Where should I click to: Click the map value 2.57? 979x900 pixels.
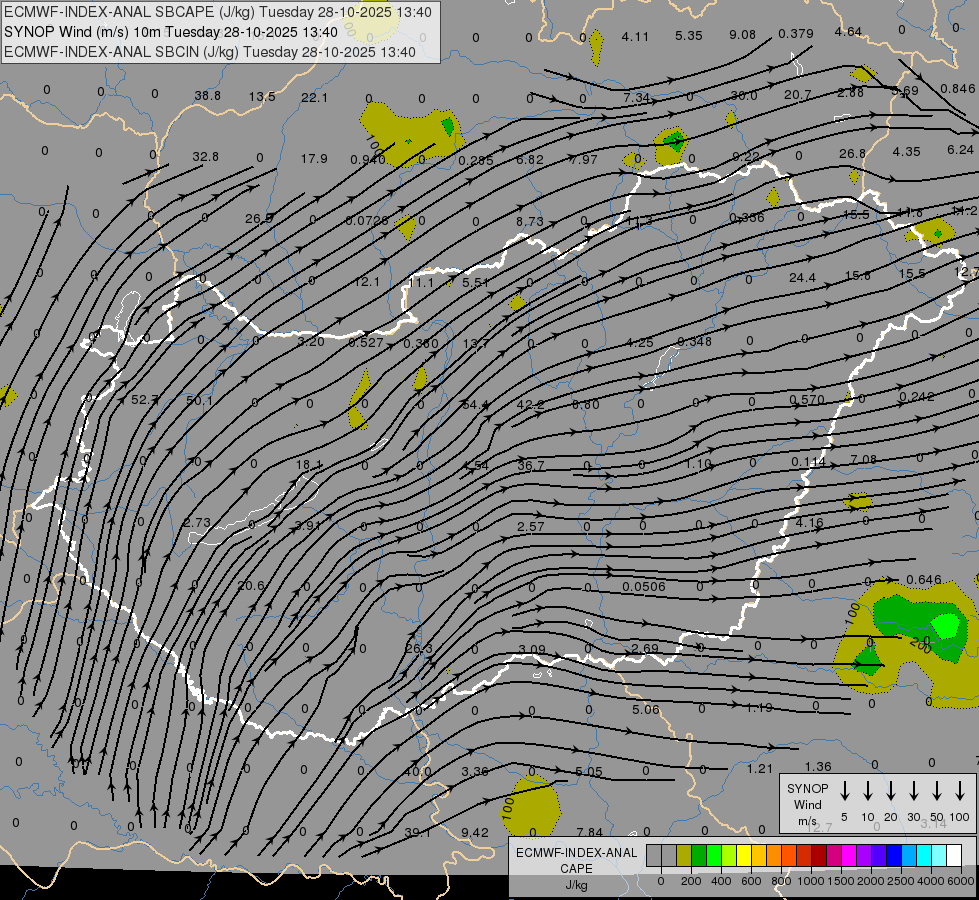[531, 526]
